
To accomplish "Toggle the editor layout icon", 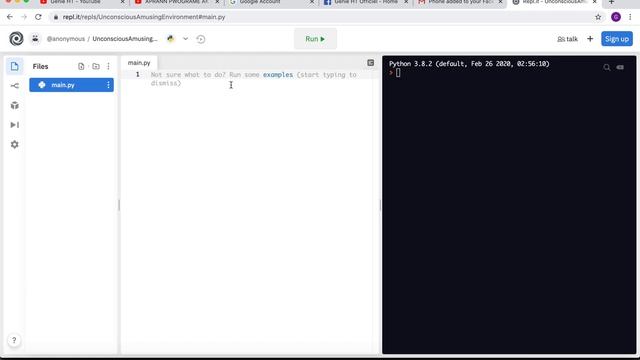I will coord(370,63).
